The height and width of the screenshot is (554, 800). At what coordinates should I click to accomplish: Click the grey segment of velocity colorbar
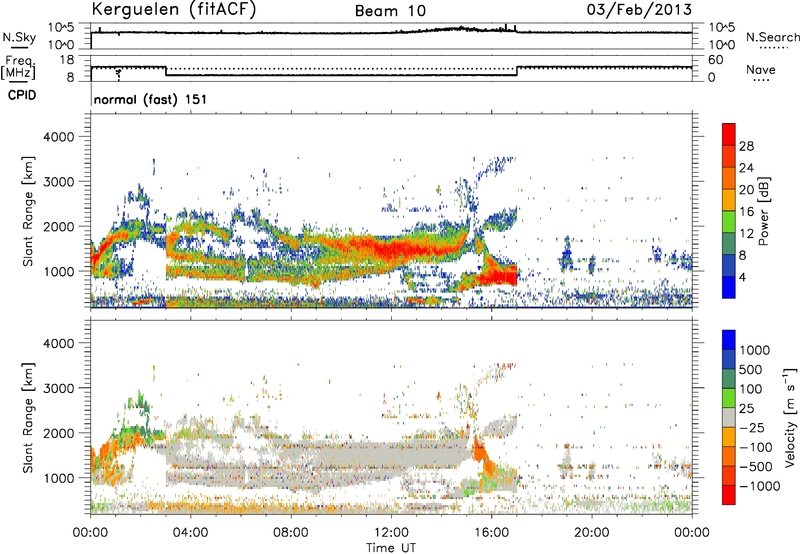tap(729, 417)
